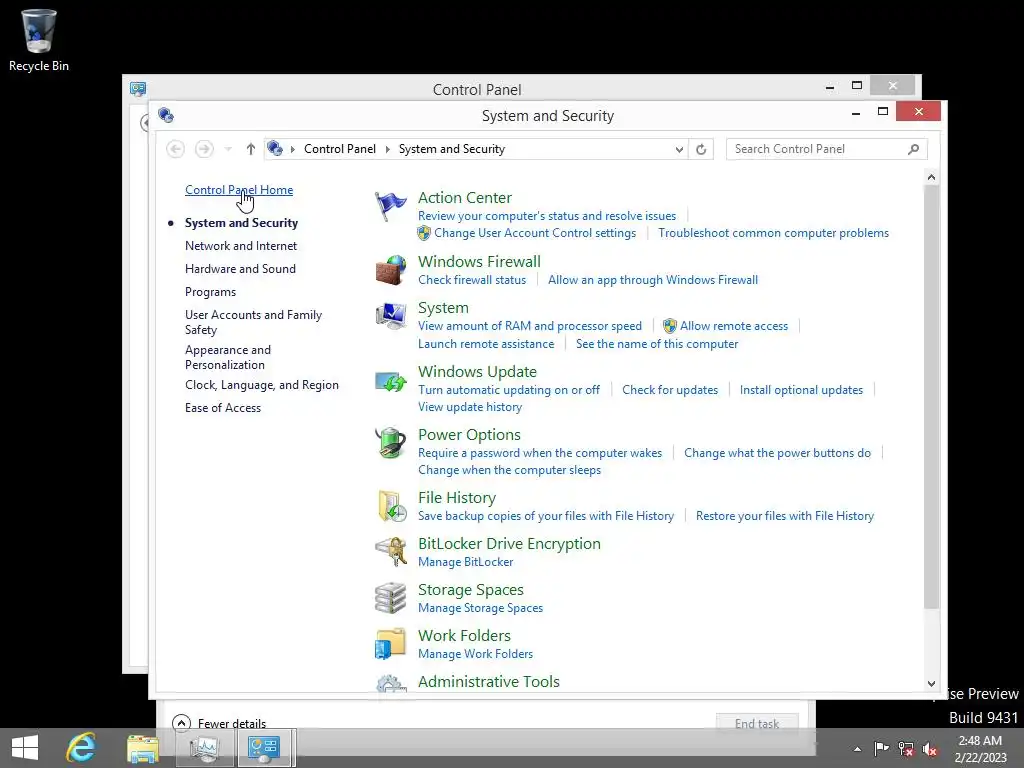
Task: Select Programs category in sidebar
Action: coord(210,292)
